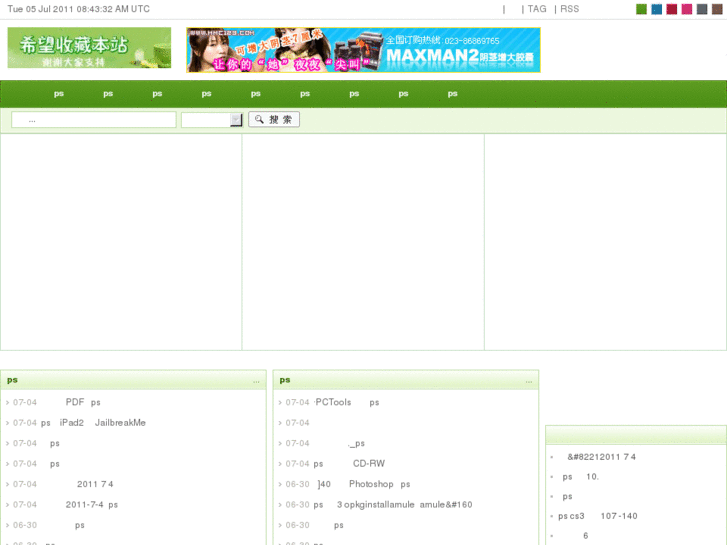Open the '2011-7-4 ps' article
The height and width of the screenshot is (545, 727).
(x=92, y=504)
